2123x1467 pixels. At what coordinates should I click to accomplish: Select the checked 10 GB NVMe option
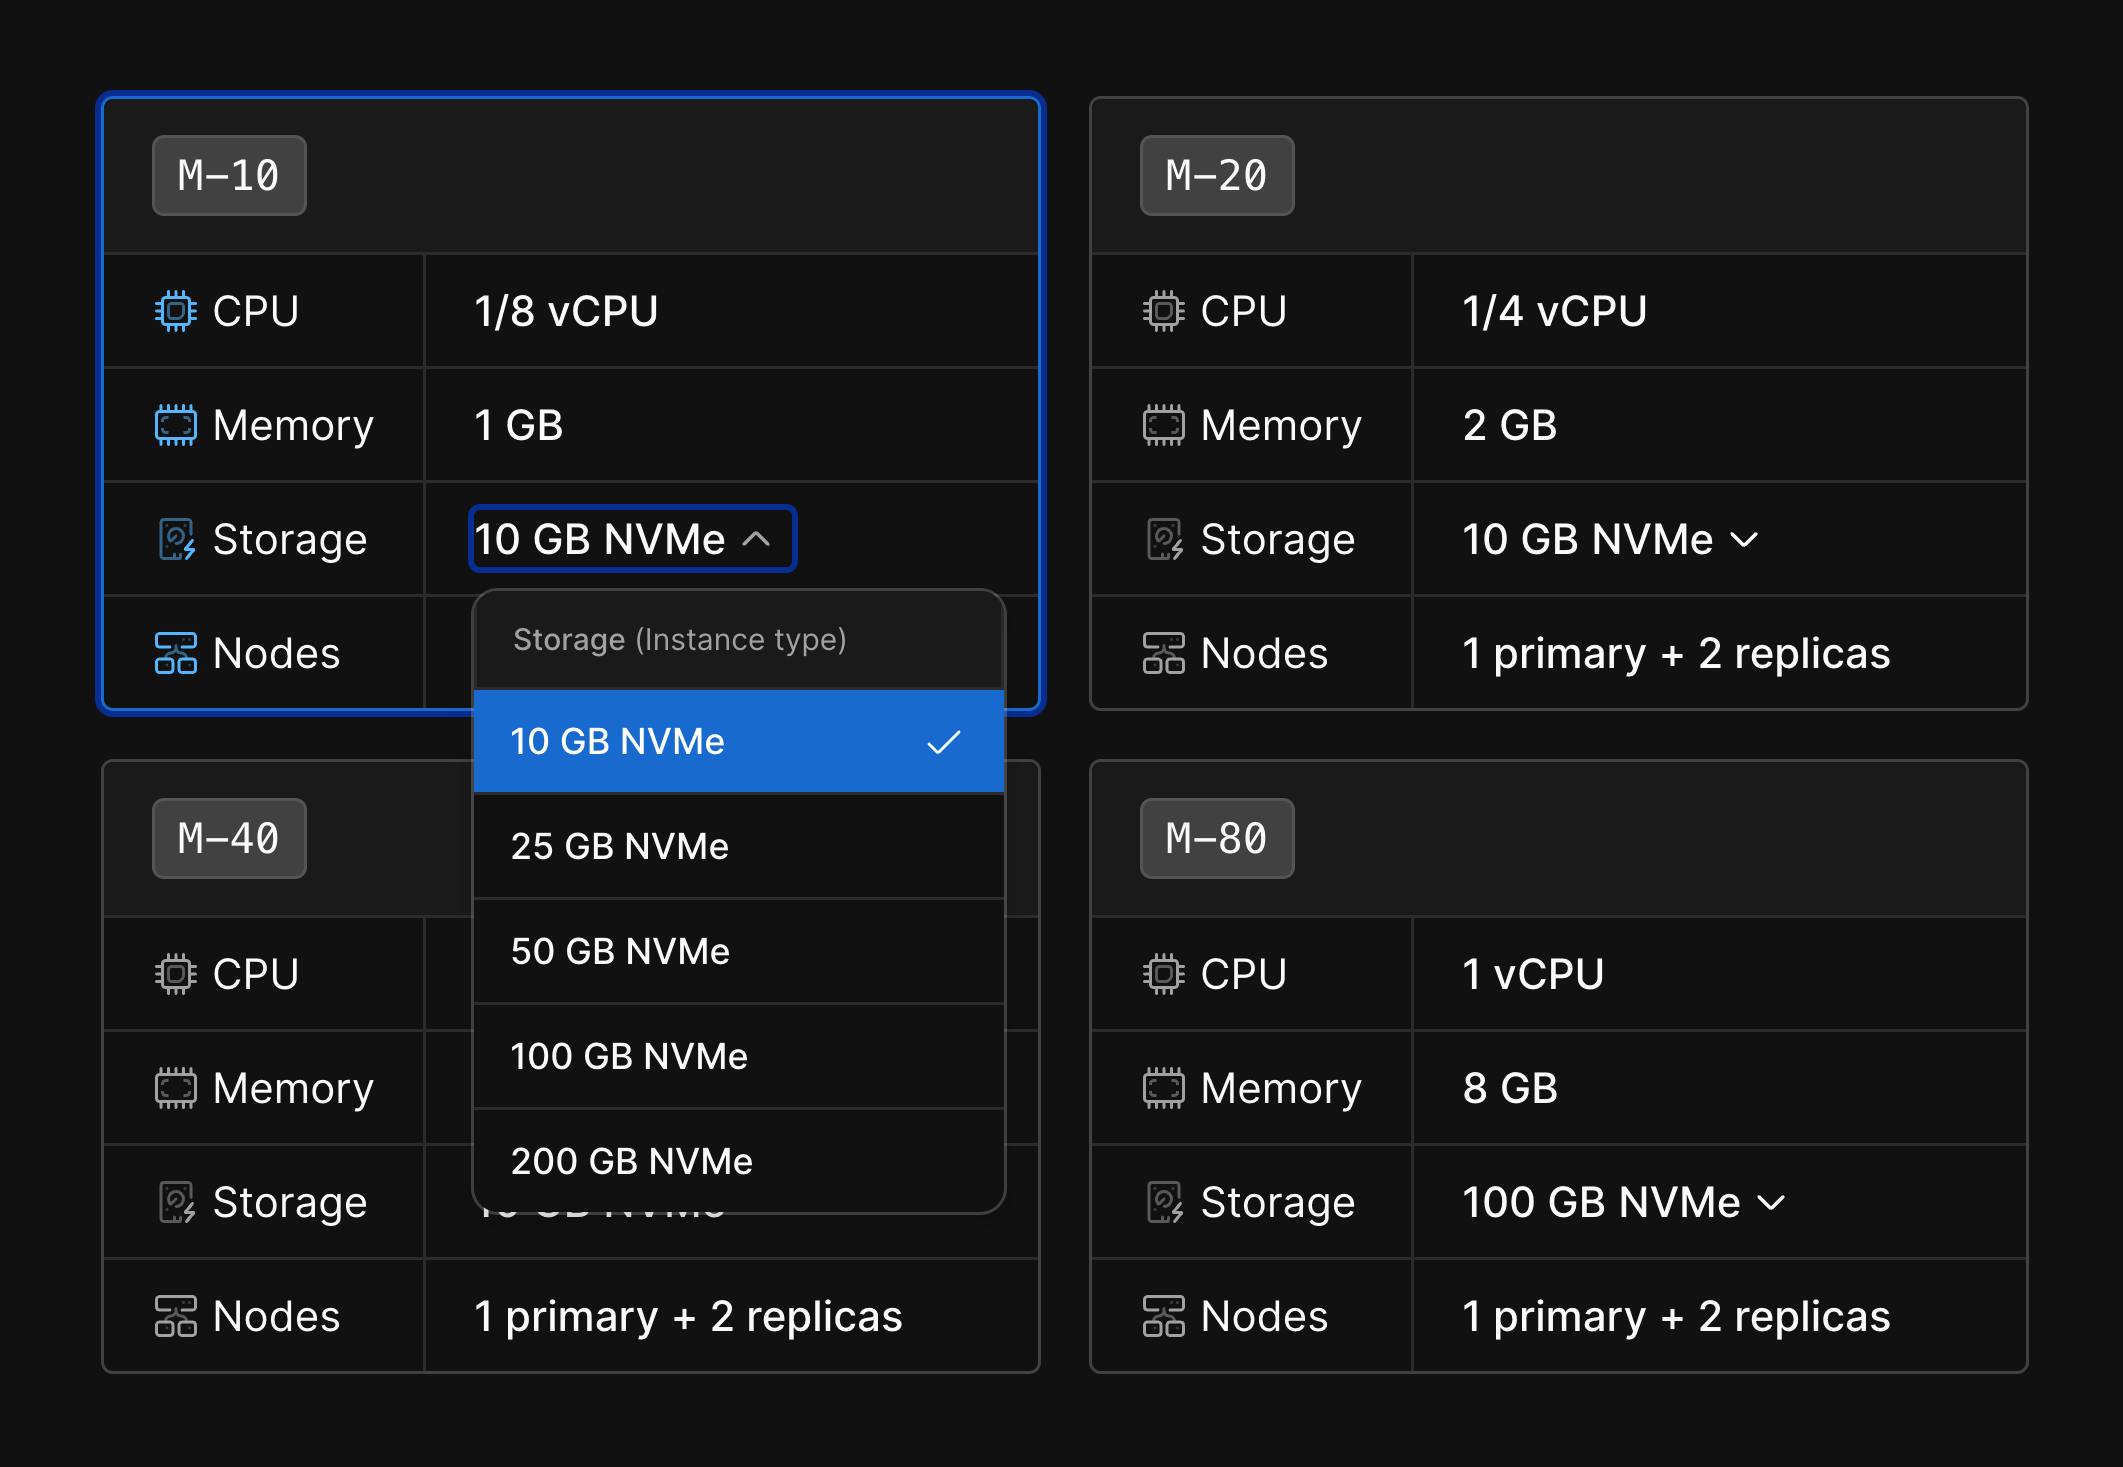click(738, 741)
